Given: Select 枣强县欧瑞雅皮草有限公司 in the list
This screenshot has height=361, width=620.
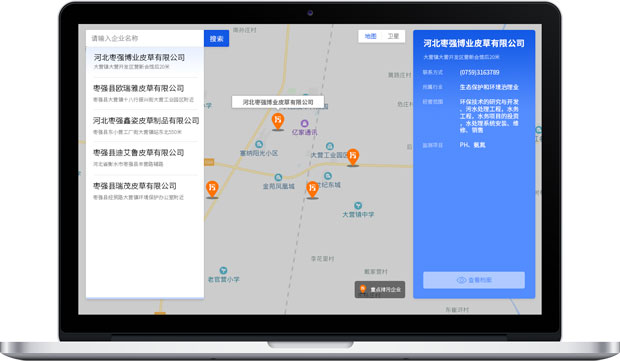Looking at the screenshot, I should (x=145, y=93).
